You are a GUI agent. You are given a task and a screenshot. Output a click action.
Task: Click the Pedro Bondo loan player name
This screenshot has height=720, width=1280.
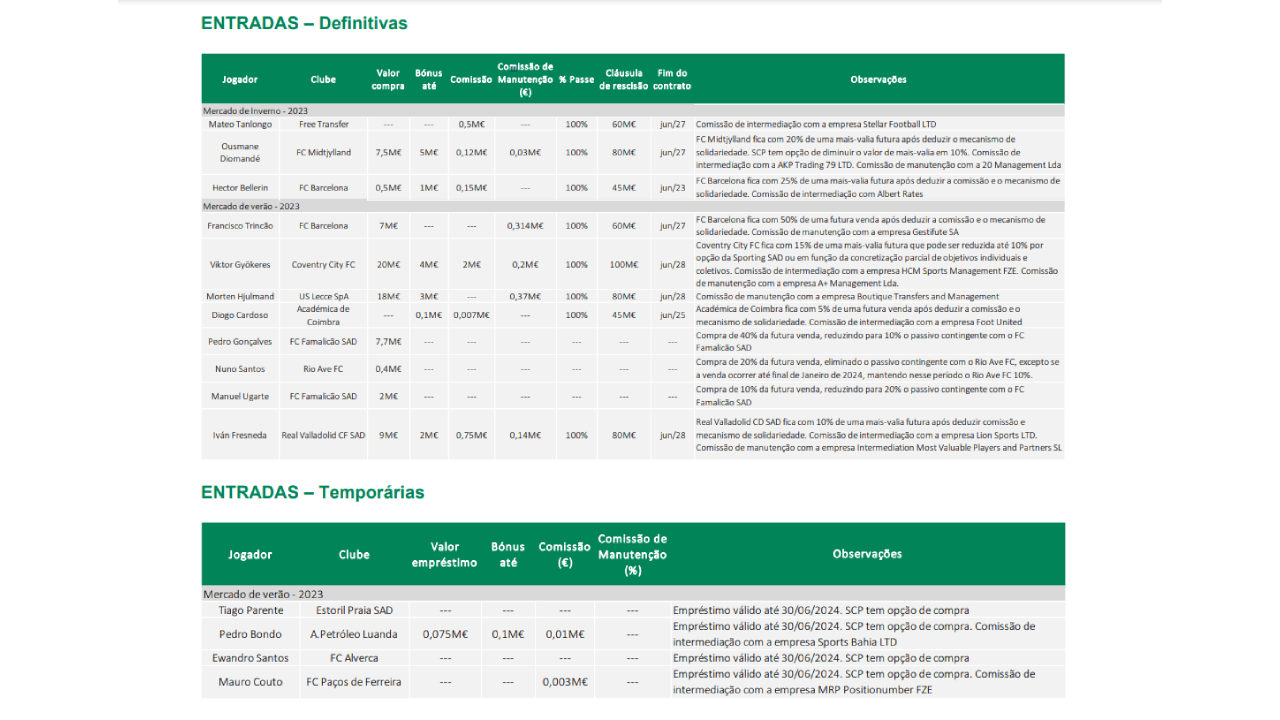[250, 634]
